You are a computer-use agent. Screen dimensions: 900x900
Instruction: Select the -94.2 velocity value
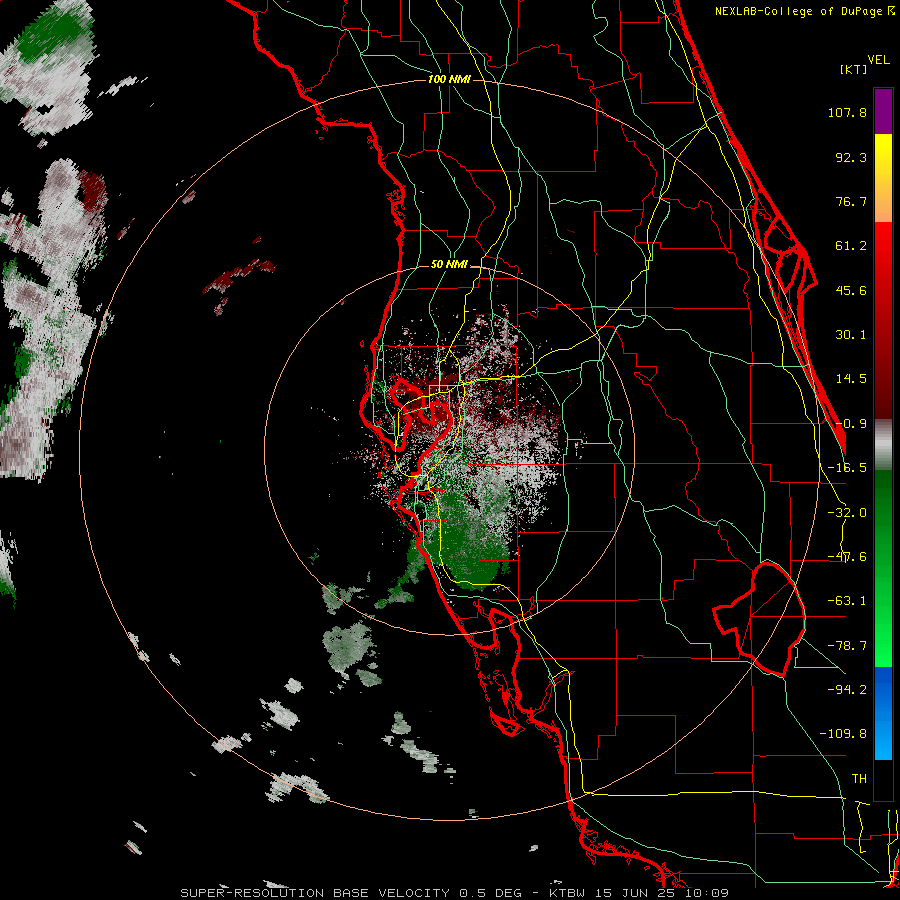click(x=847, y=690)
